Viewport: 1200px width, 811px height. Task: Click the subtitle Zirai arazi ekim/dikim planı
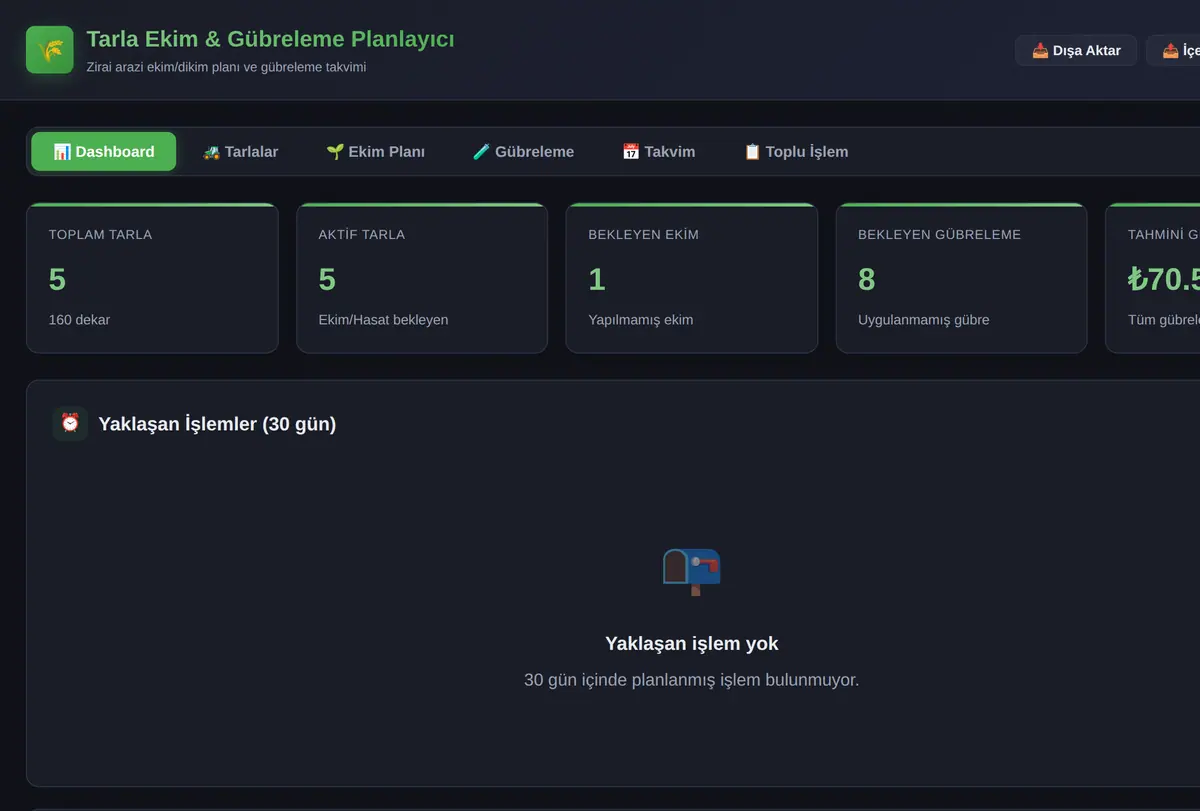coord(226,67)
